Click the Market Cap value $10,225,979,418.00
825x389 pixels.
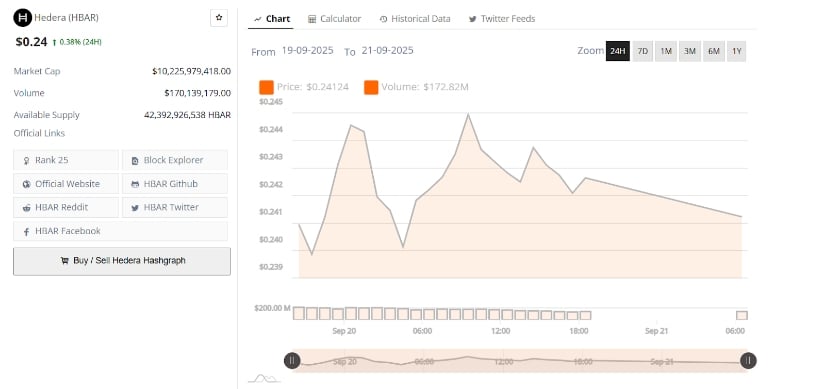(x=192, y=71)
